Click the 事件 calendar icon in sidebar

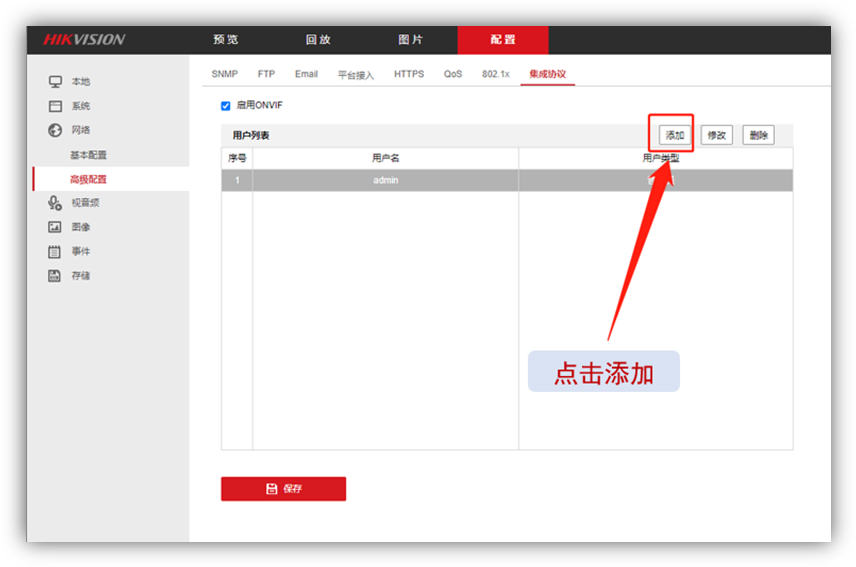(x=55, y=251)
